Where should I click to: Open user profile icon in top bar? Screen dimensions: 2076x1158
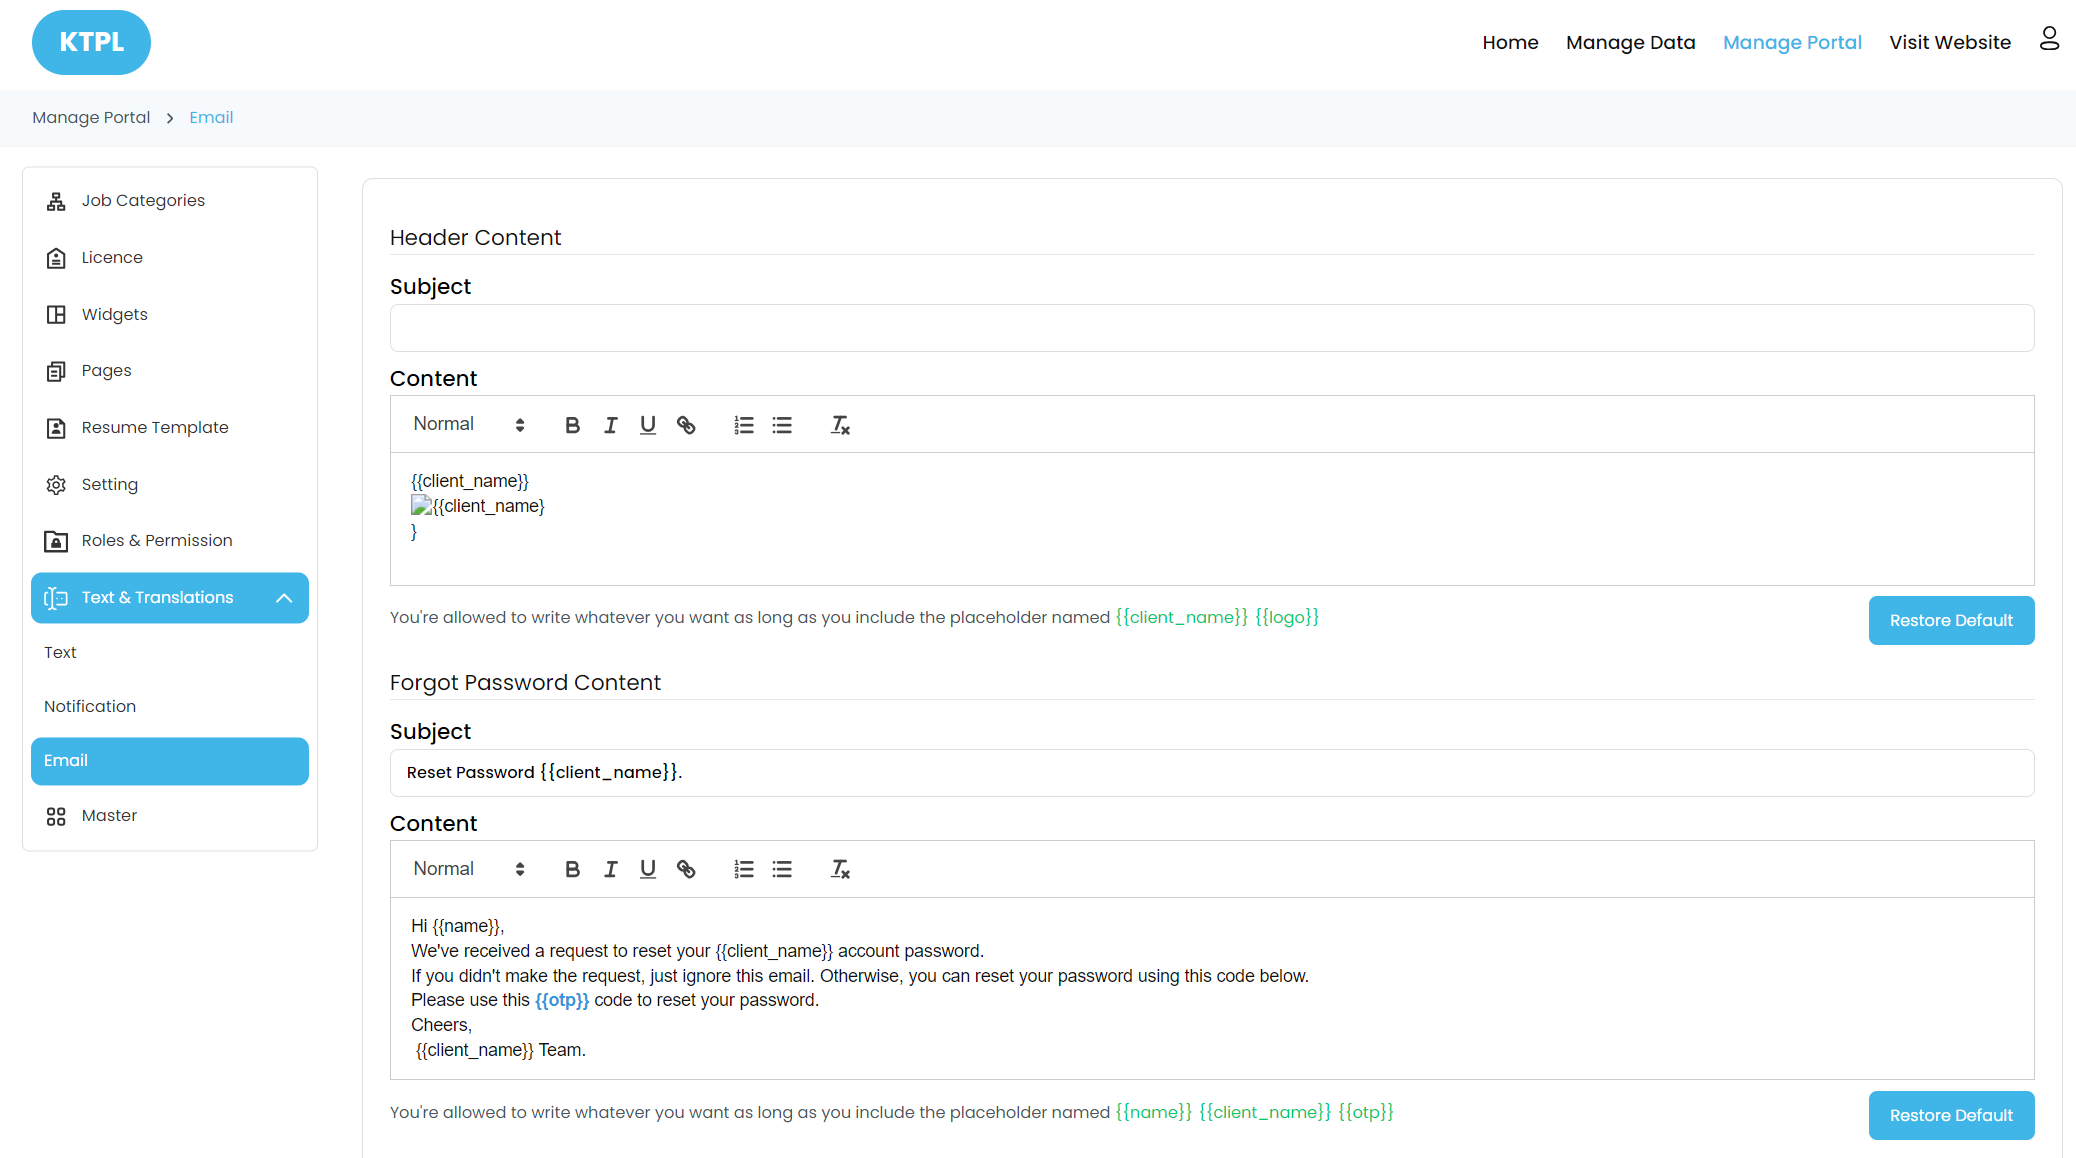[2049, 40]
